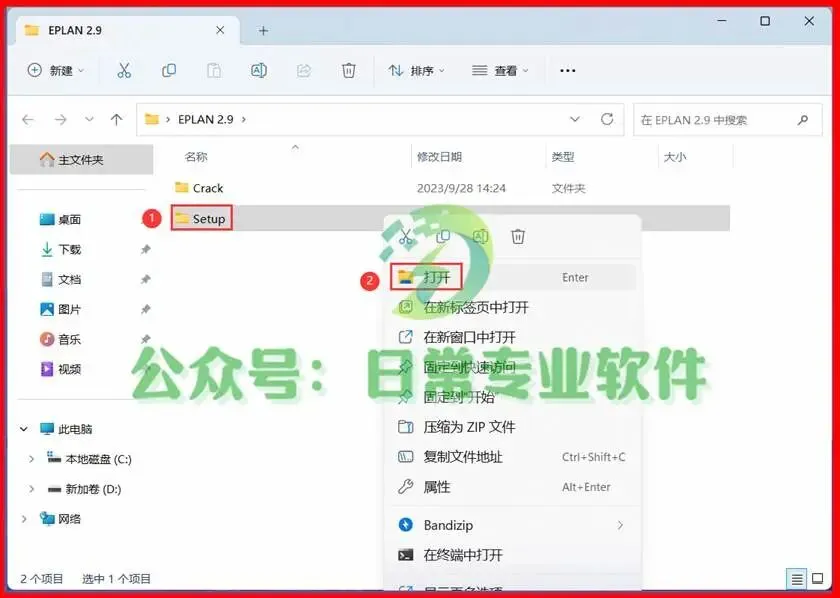Expand New Volume (D:) tree node
Image resolution: width=840 pixels, height=598 pixels.
(x=31, y=489)
